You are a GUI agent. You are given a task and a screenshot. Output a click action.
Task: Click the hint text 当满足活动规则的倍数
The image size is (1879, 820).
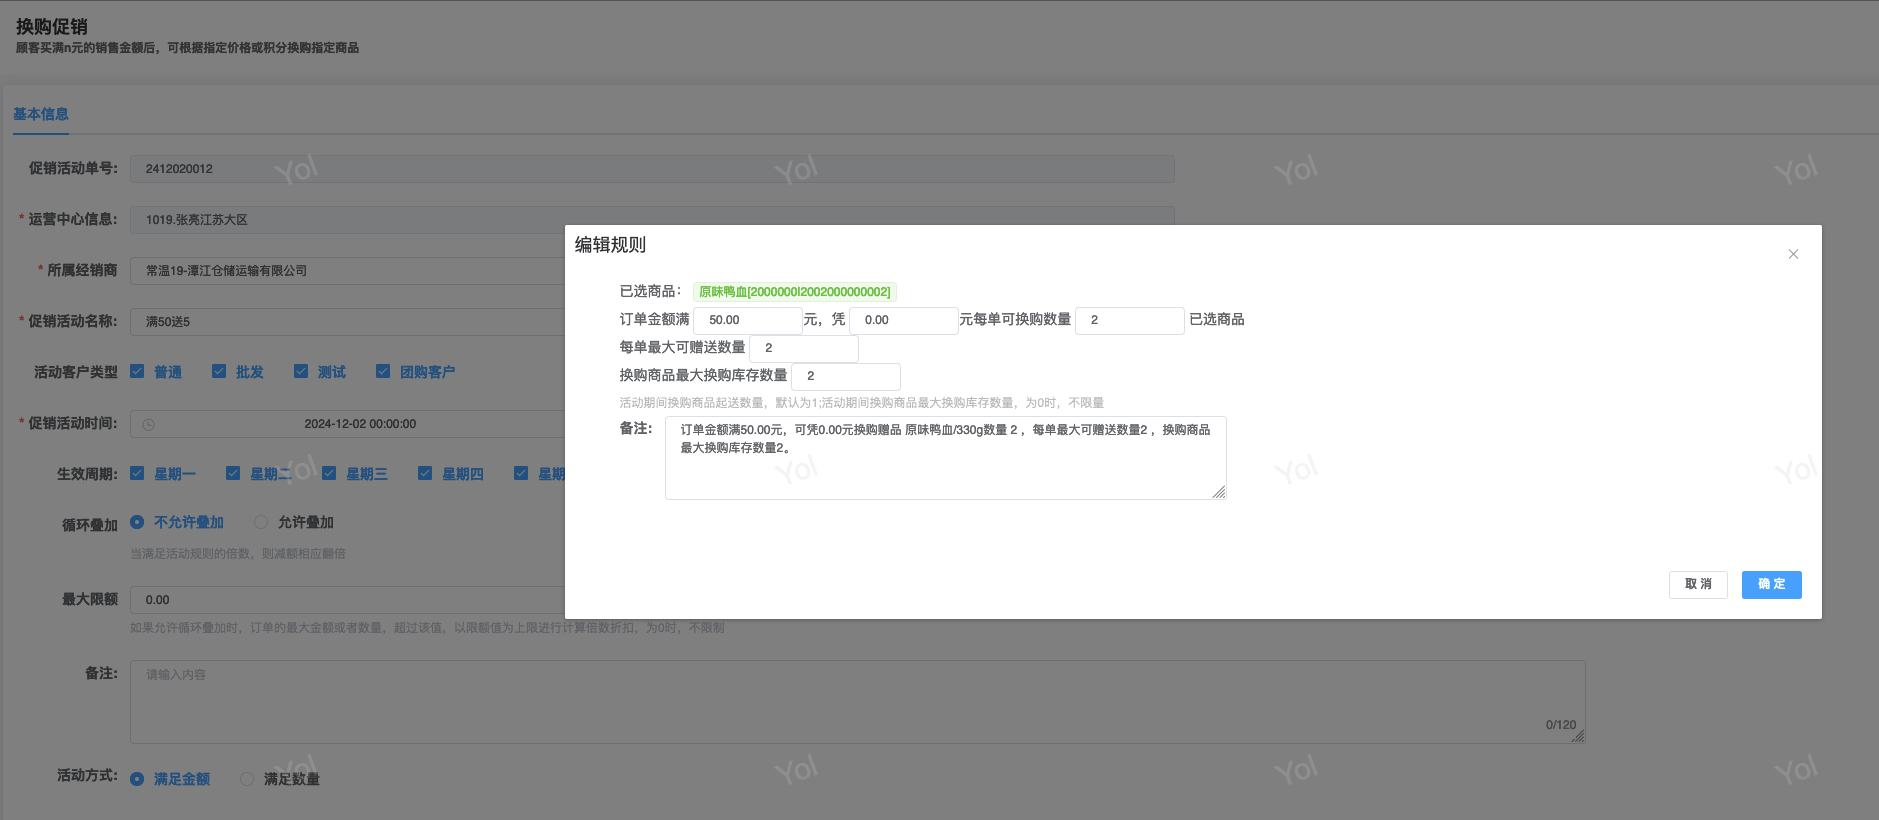238,554
